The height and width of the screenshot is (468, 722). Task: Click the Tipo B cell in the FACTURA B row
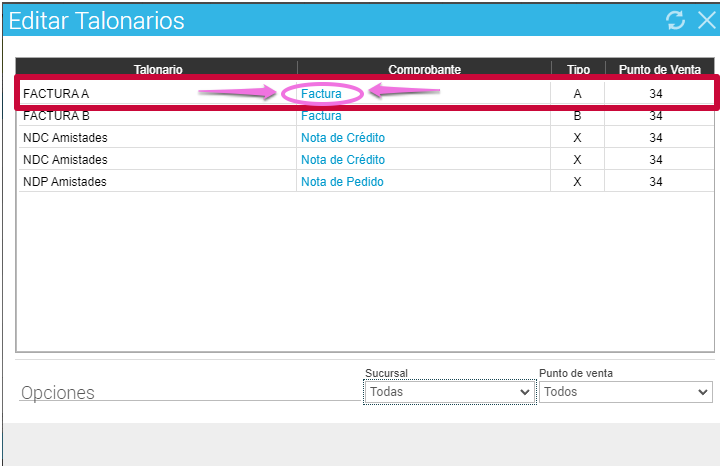pos(577,116)
